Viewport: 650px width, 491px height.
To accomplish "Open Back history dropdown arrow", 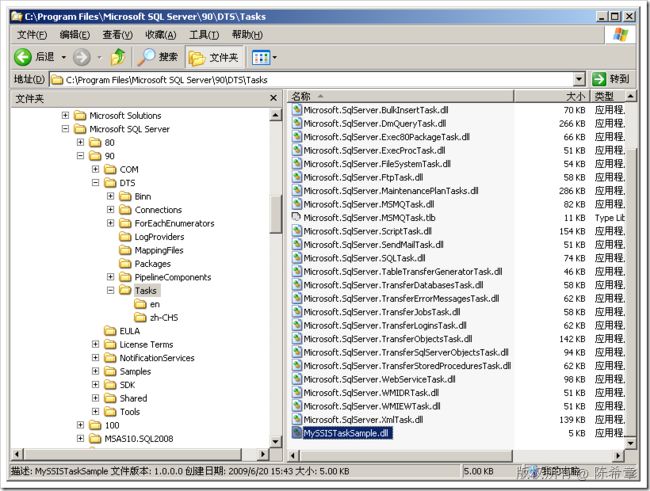I will [64, 57].
